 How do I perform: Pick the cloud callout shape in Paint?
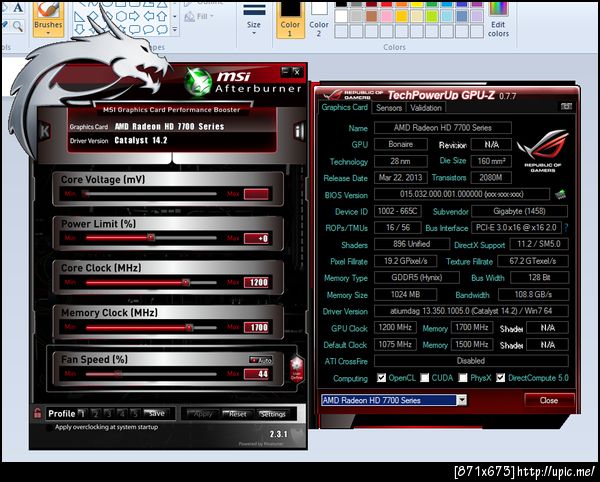pos(162,29)
